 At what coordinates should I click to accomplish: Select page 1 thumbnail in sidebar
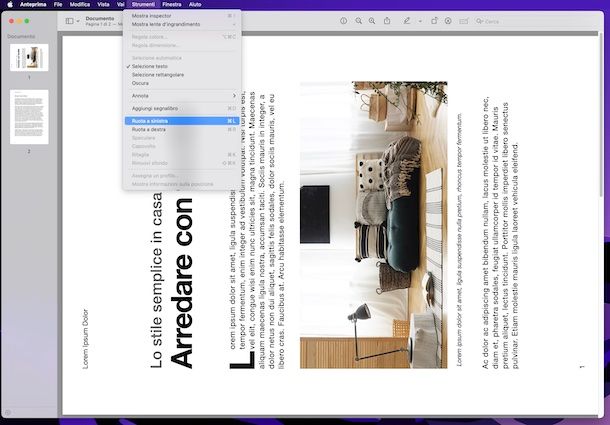tap(29, 58)
